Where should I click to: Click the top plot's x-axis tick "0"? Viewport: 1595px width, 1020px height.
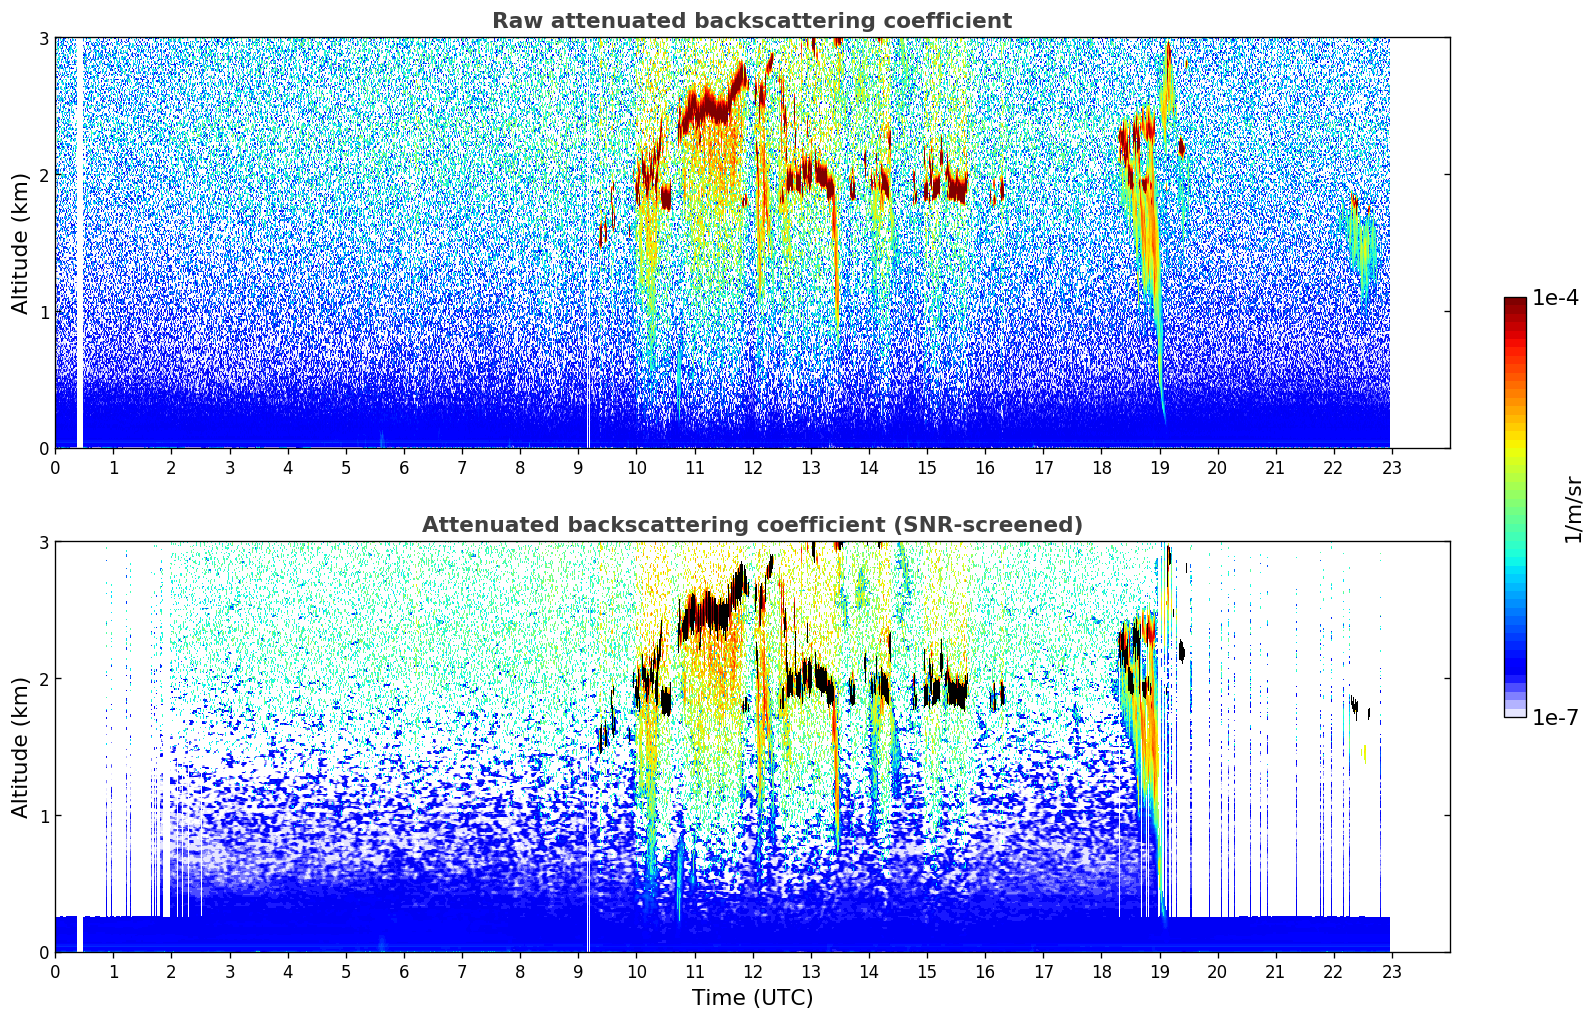coord(55,467)
